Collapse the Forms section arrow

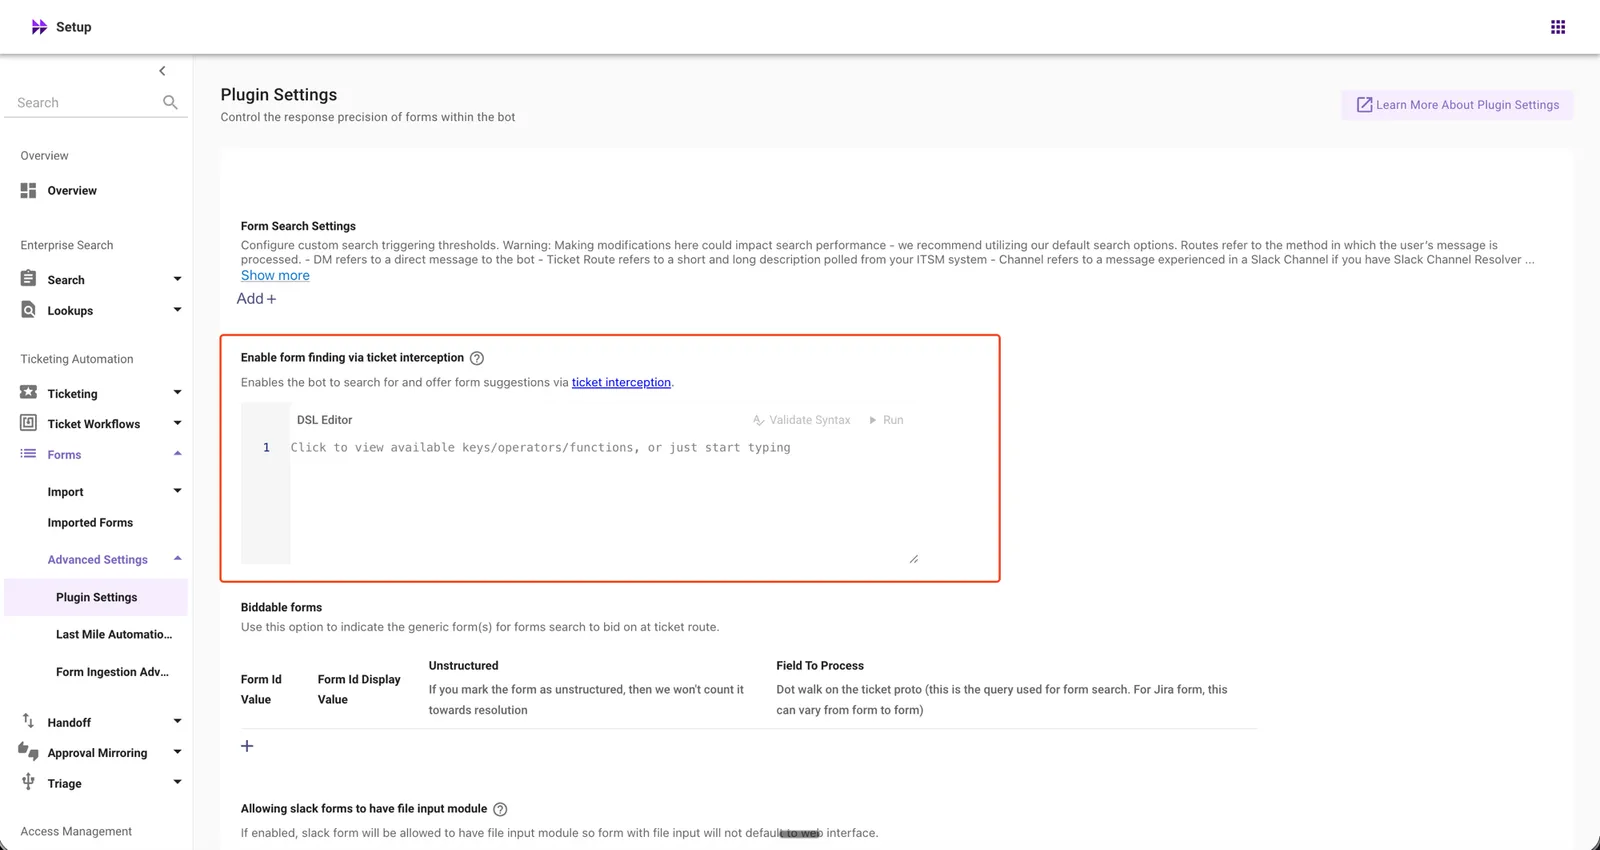coord(177,454)
